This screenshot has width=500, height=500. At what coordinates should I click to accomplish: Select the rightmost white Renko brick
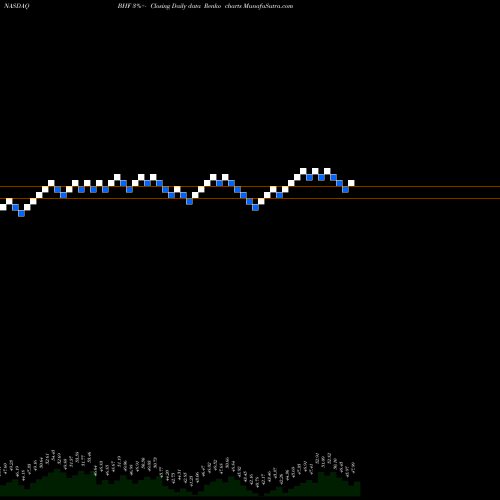(x=351, y=183)
